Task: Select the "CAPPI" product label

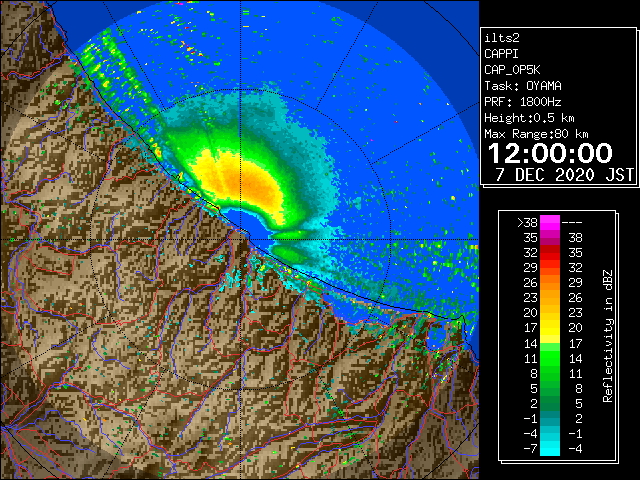Action: tap(501, 54)
